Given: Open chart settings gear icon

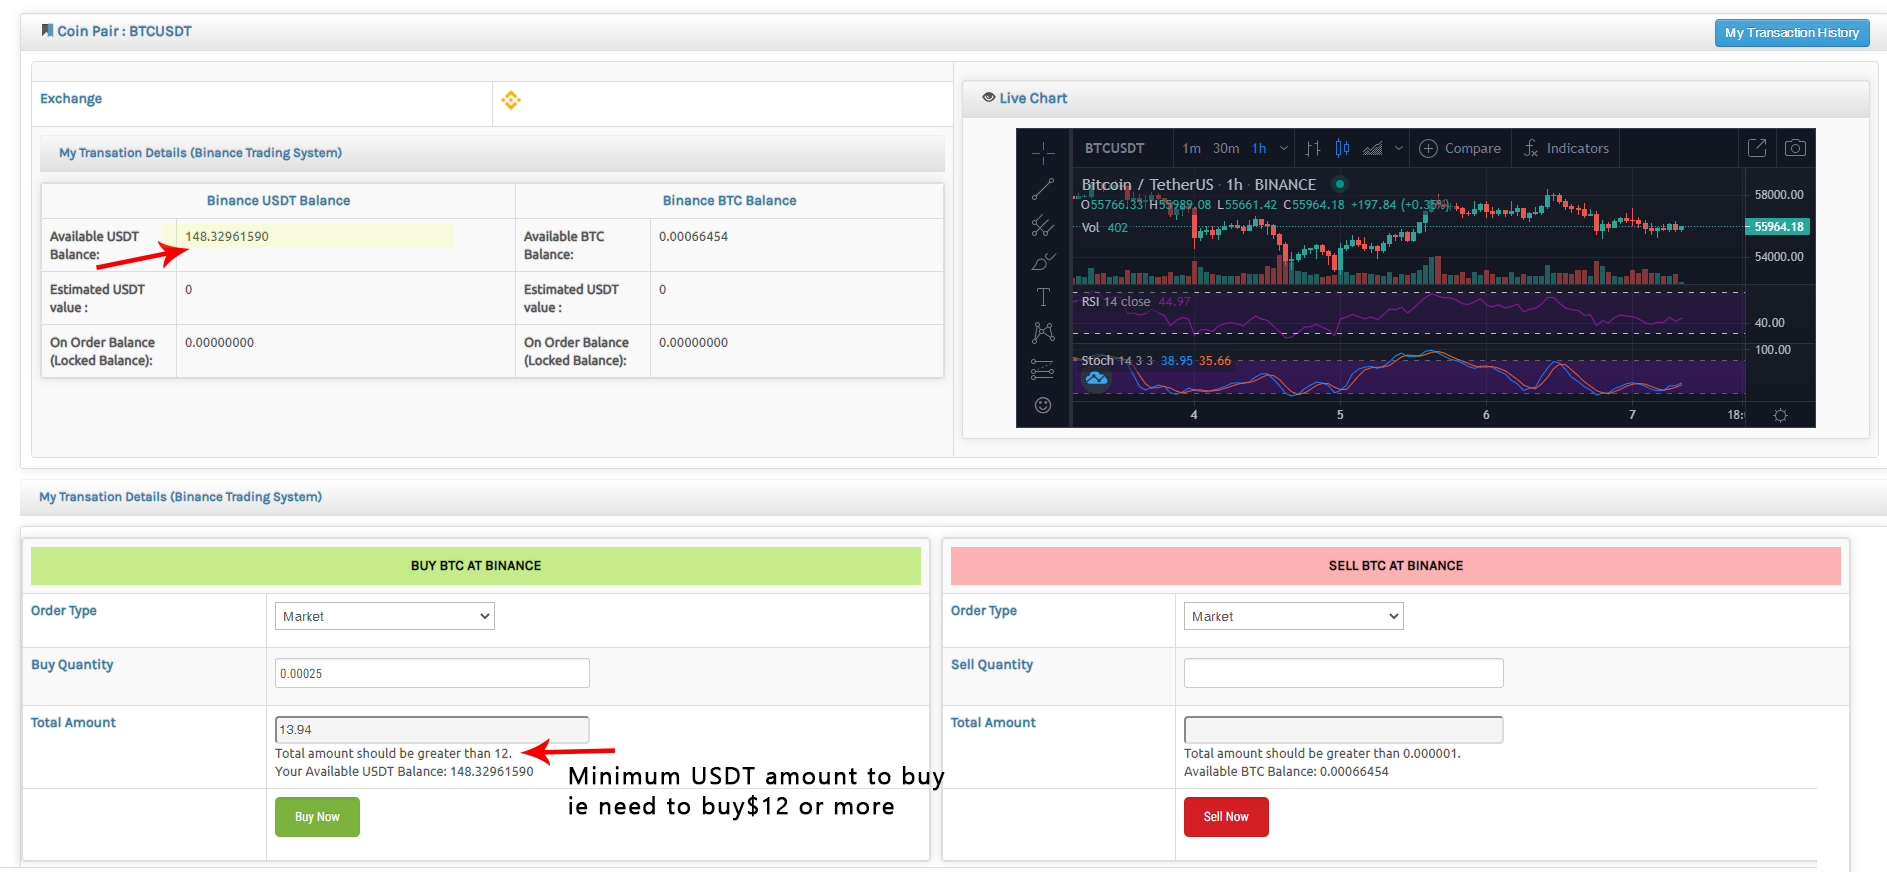Looking at the screenshot, I should 1780,415.
